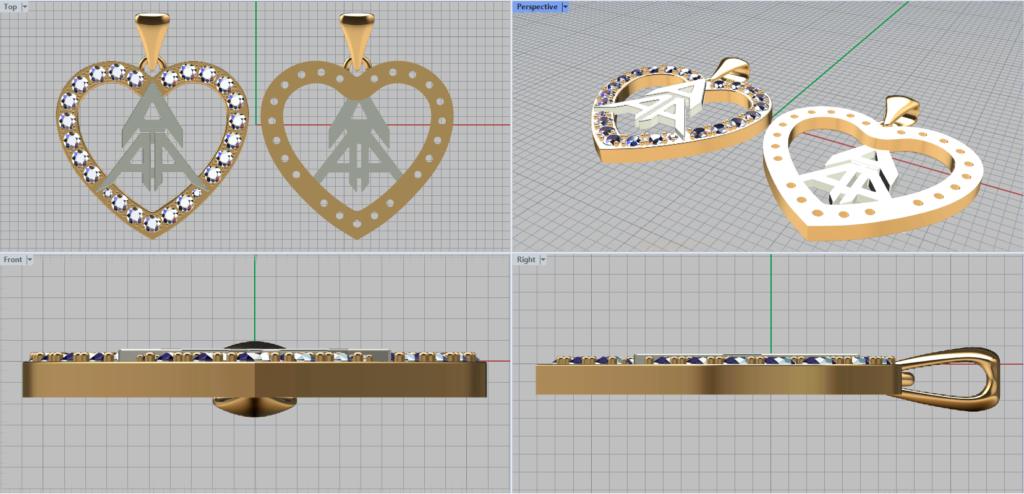This screenshot has height=494, width=1024.
Task: Expand the Front viewport menu arrow
Action: [x=30, y=259]
